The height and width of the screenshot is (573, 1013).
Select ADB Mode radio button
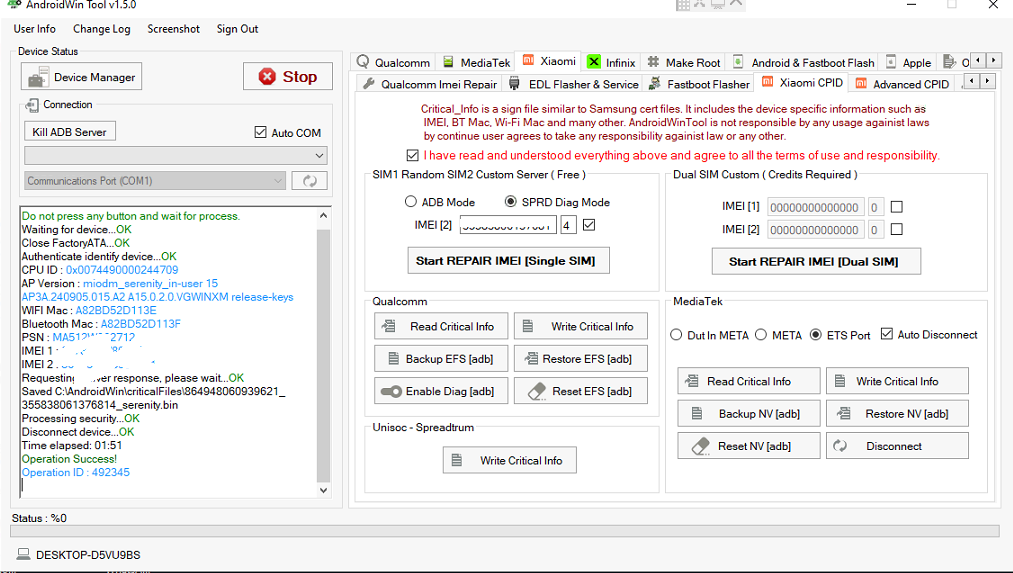pos(410,202)
